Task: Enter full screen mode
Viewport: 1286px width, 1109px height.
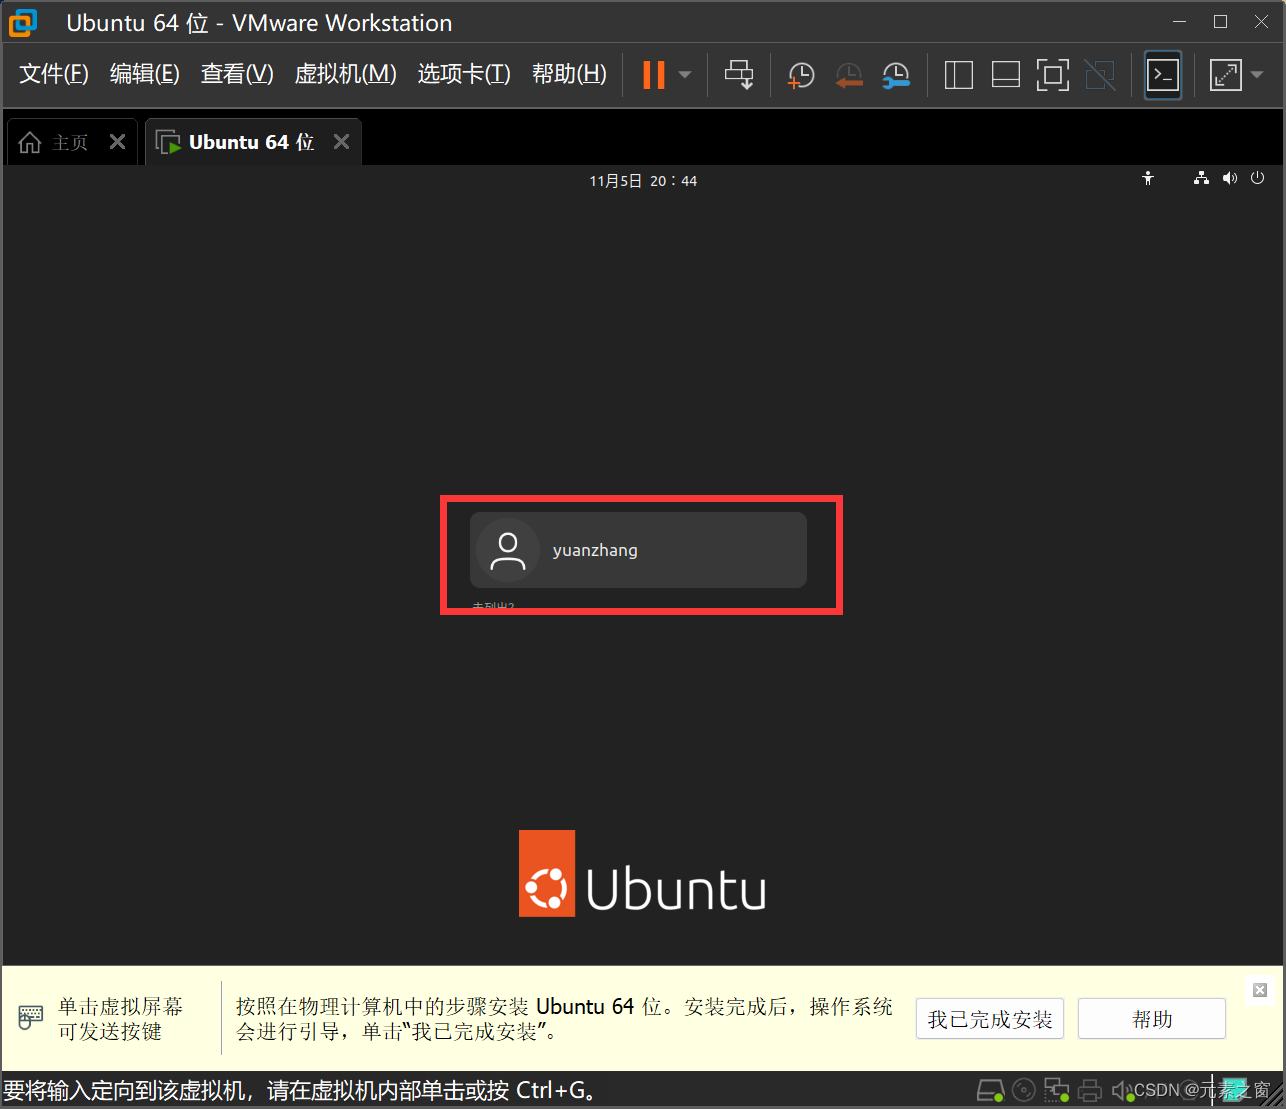Action: click(1052, 75)
